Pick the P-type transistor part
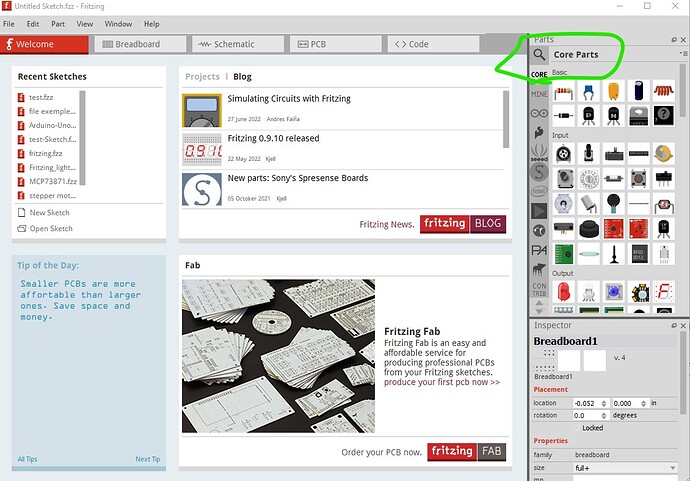The image size is (690, 481). pyautogui.click(x=588, y=116)
